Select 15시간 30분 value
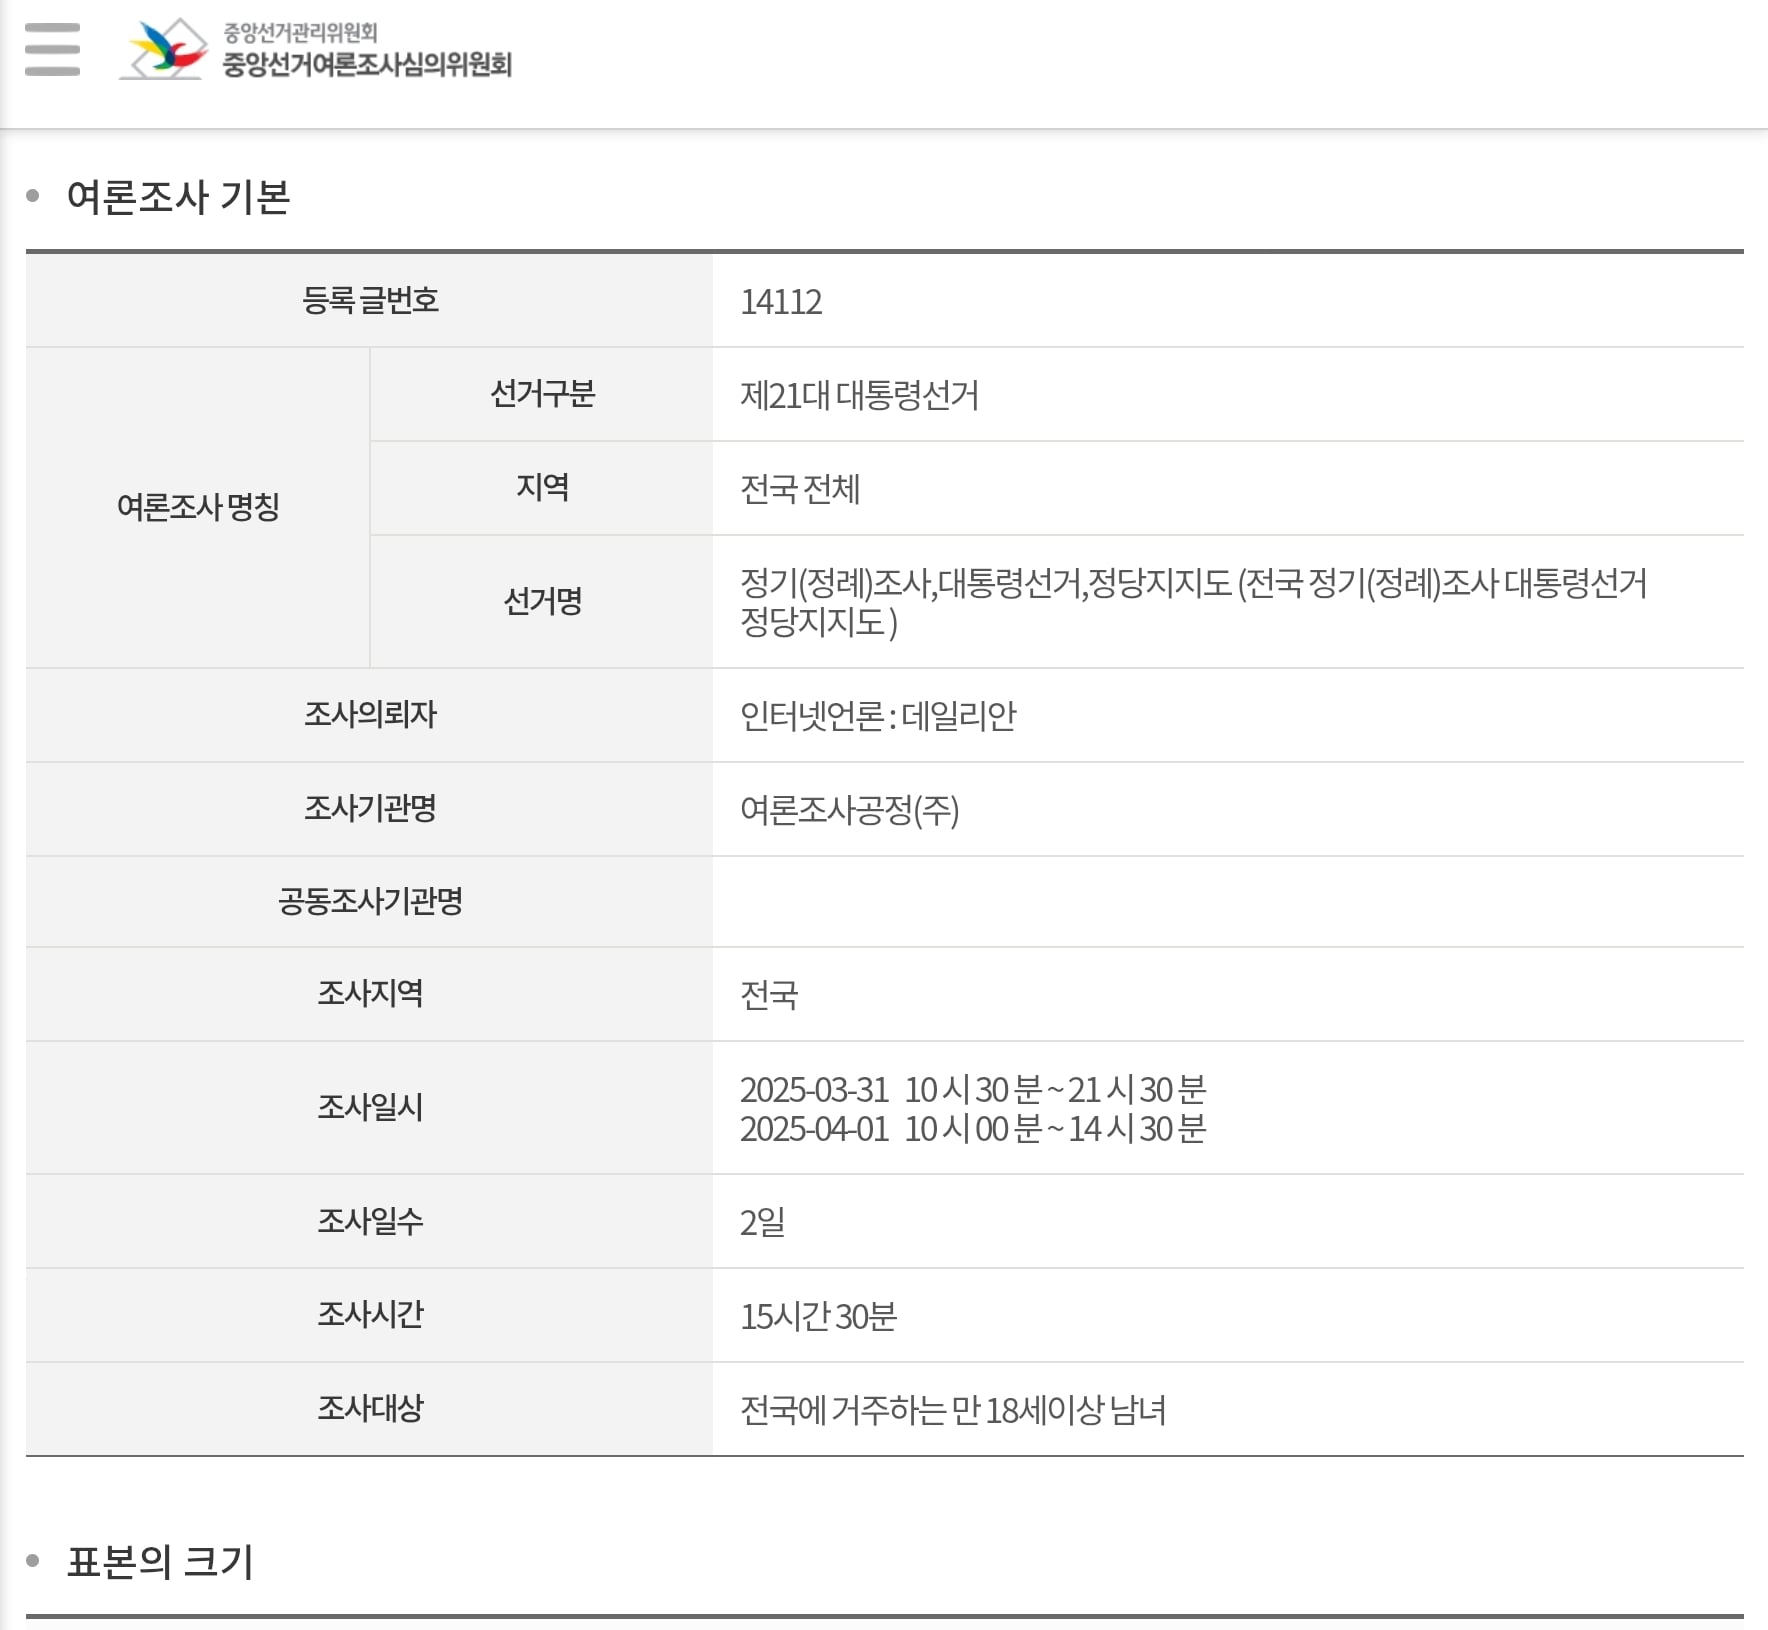This screenshot has width=1768, height=1630. 819,1317
